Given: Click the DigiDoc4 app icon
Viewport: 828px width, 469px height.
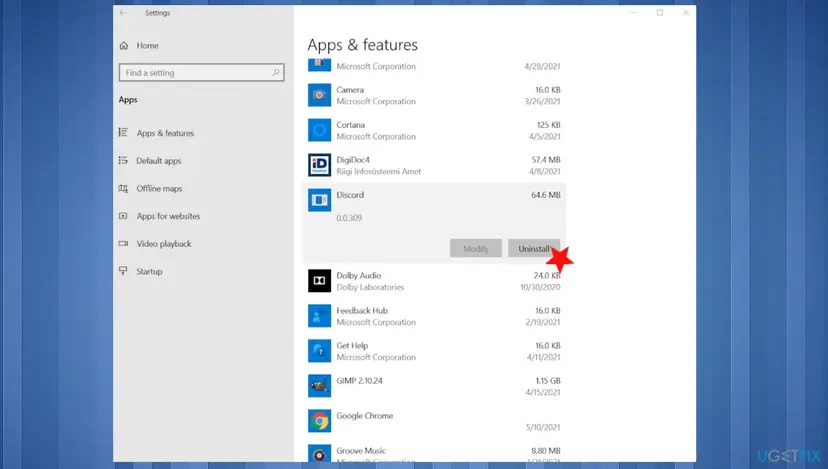Looking at the screenshot, I should (x=319, y=165).
